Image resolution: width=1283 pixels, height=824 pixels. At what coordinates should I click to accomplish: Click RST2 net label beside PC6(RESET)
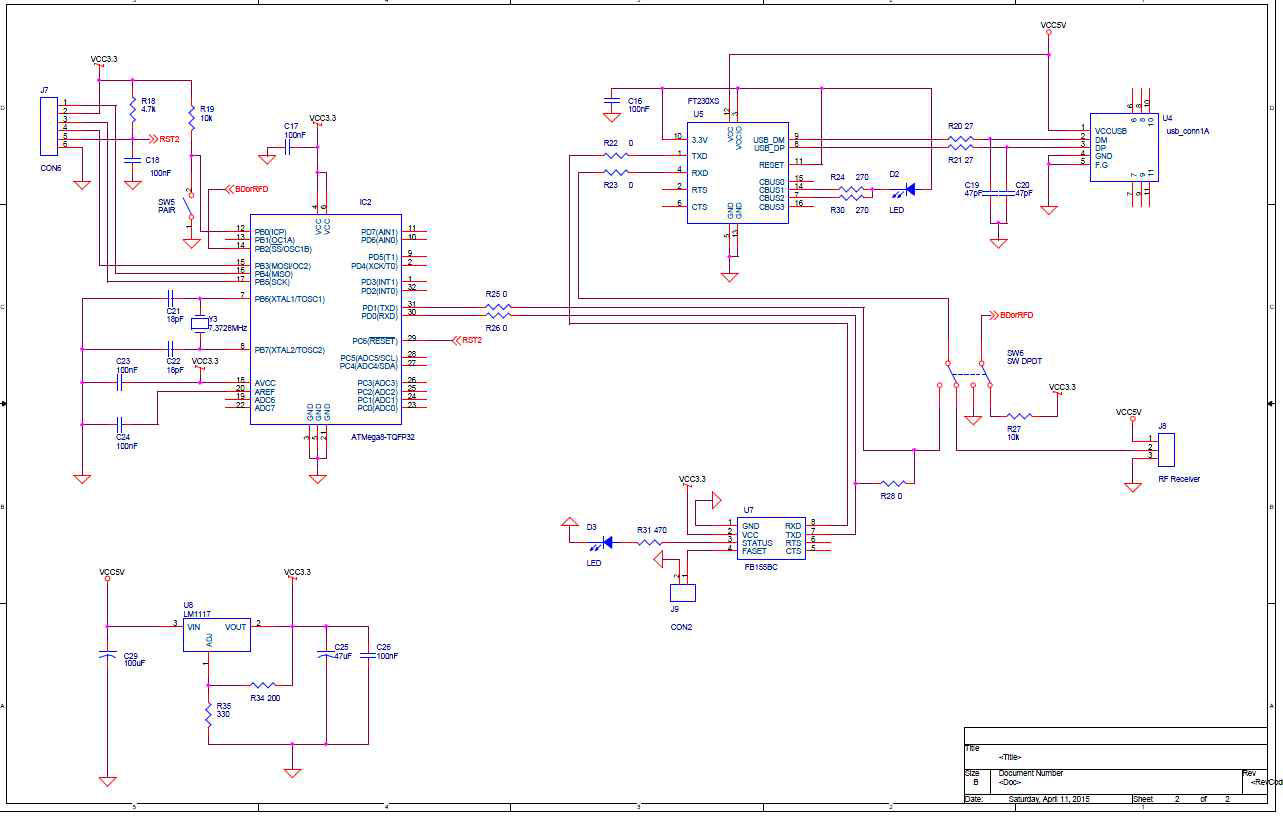tap(471, 340)
